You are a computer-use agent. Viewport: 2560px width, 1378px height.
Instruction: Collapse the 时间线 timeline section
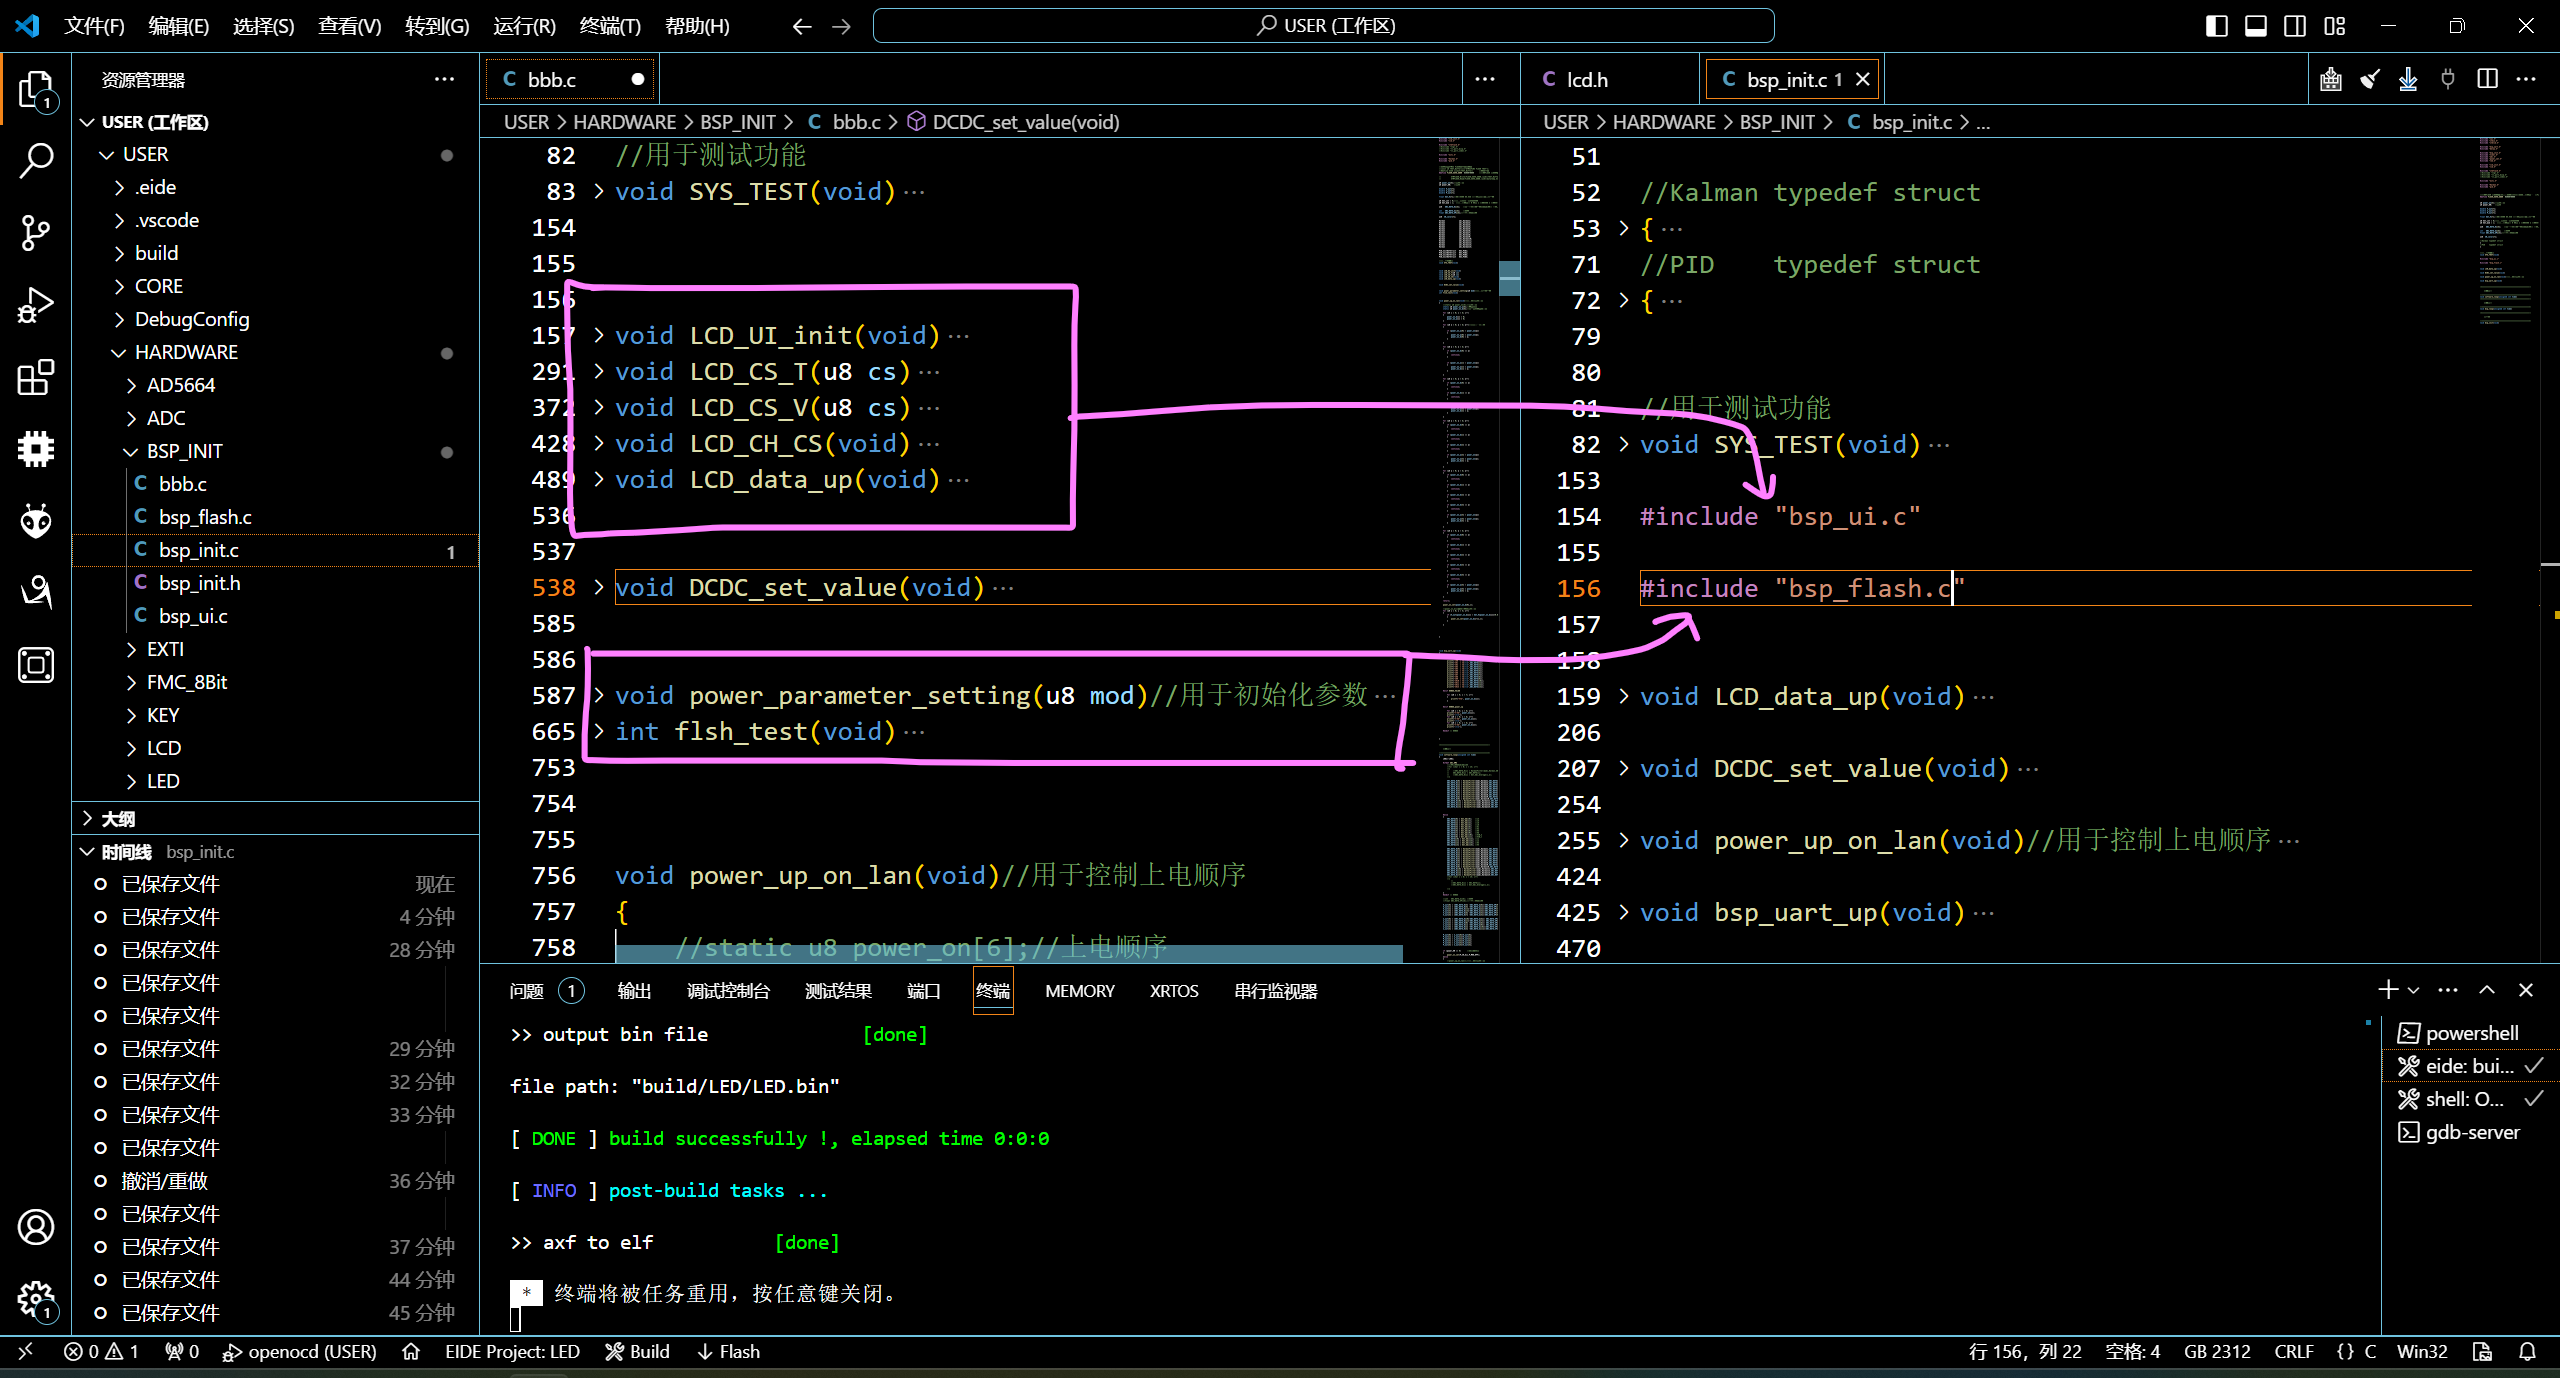coord(275,852)
